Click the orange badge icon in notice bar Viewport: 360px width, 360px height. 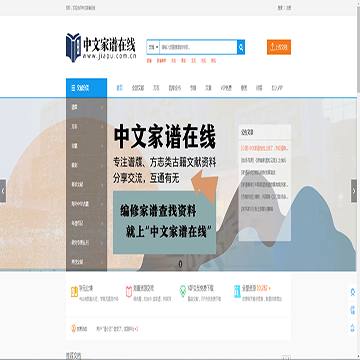coord(74,329)
